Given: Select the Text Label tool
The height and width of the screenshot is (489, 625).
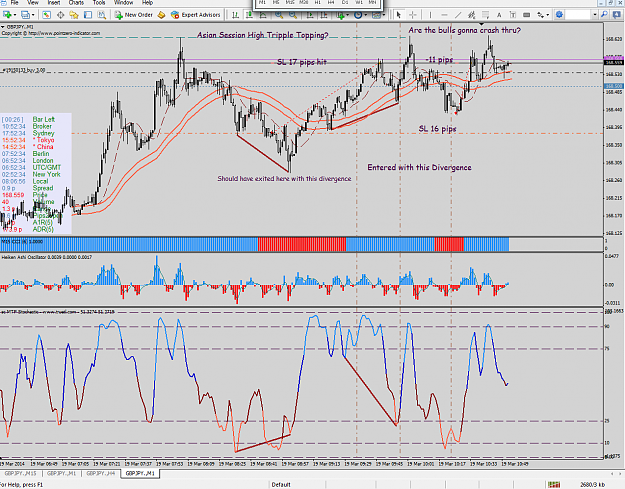Looking at the screenshot, I should 513,15.
